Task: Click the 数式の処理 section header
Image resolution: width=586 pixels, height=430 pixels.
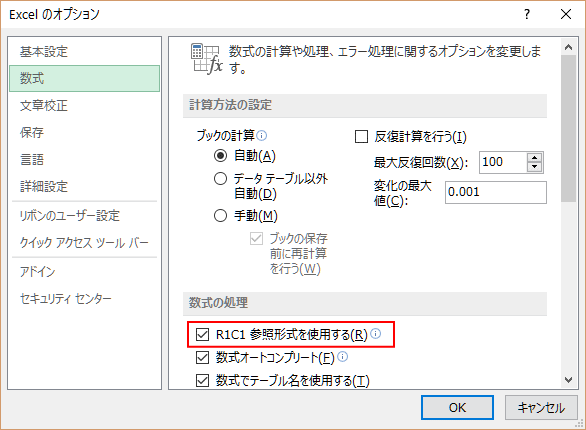Action: point(365,303)
